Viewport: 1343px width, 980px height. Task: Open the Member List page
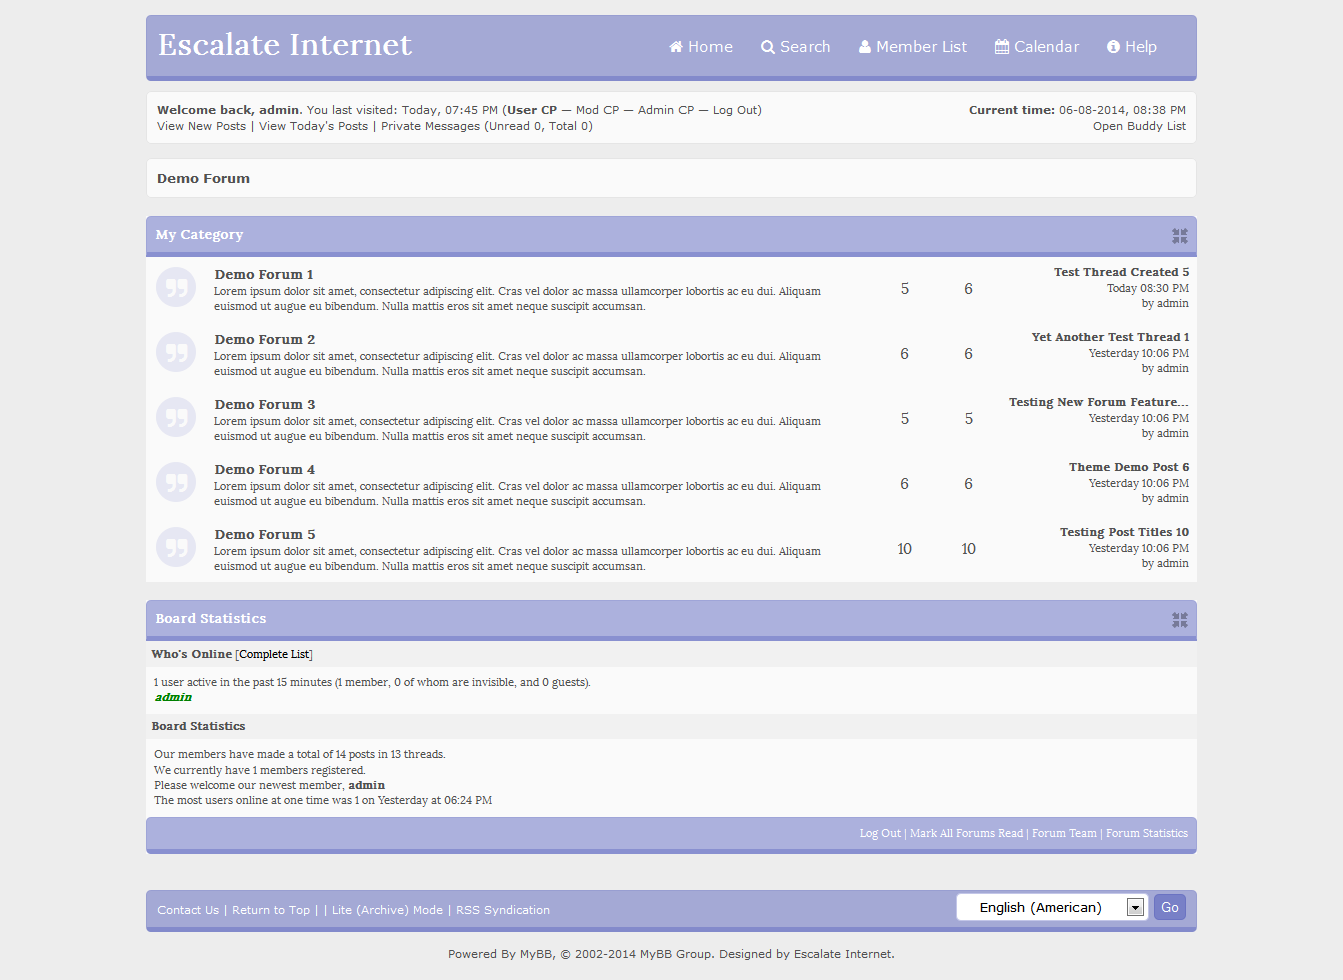coord(913,47)
